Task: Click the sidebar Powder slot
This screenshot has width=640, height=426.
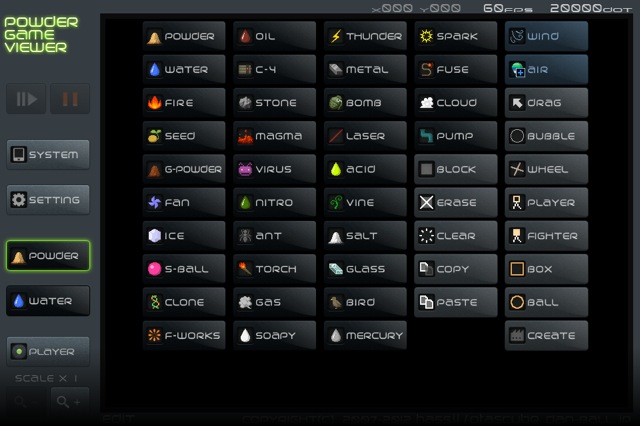Action: [48, 256]
